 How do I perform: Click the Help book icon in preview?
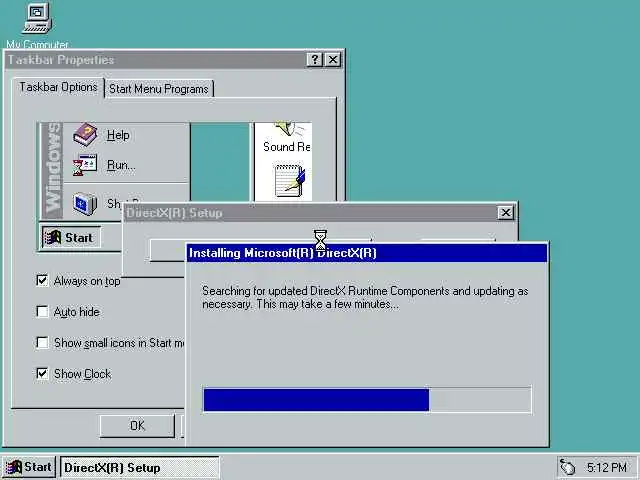tap(85, 135)
